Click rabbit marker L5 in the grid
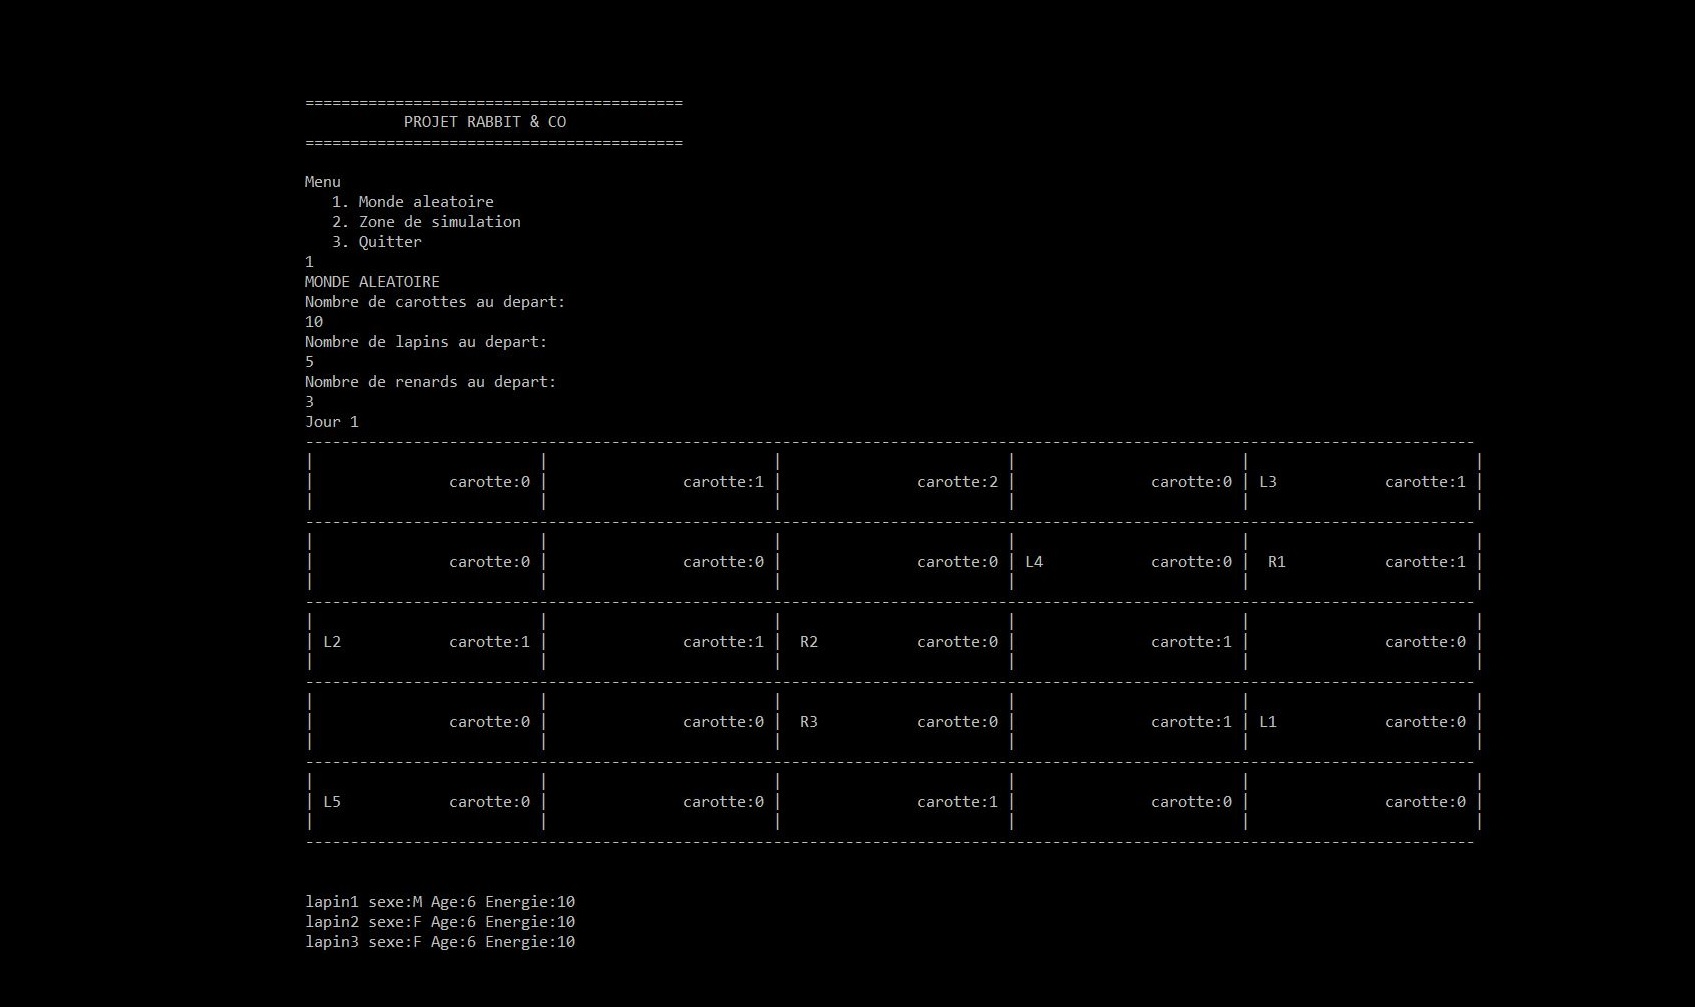The width and height of the screenshot is (1695, 1007). point(332,802)
